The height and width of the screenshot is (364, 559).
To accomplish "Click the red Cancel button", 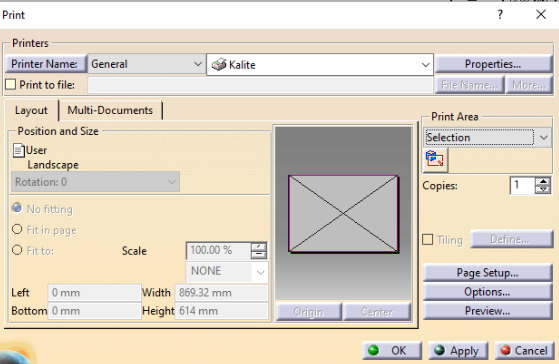I will 524,350.
